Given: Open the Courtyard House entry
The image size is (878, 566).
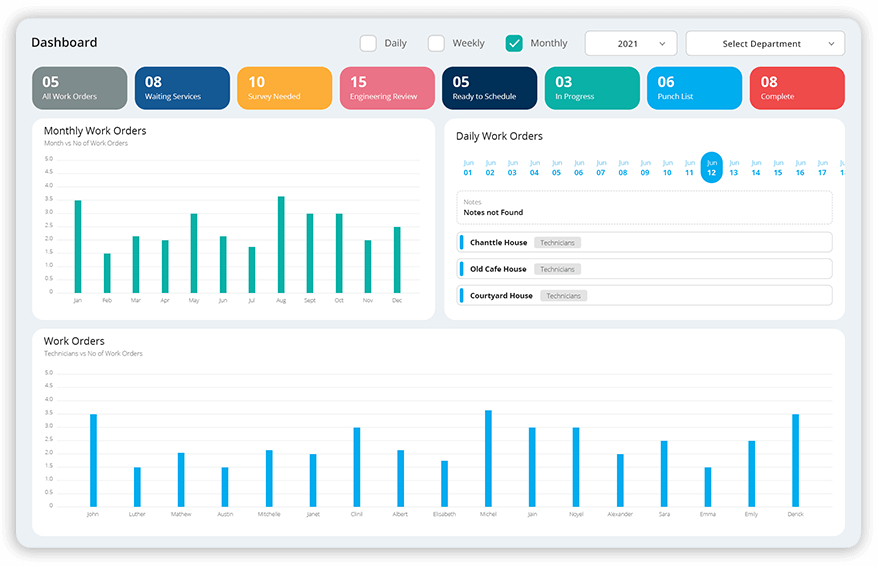Looking at the screenshot, I should coord(501,296).
